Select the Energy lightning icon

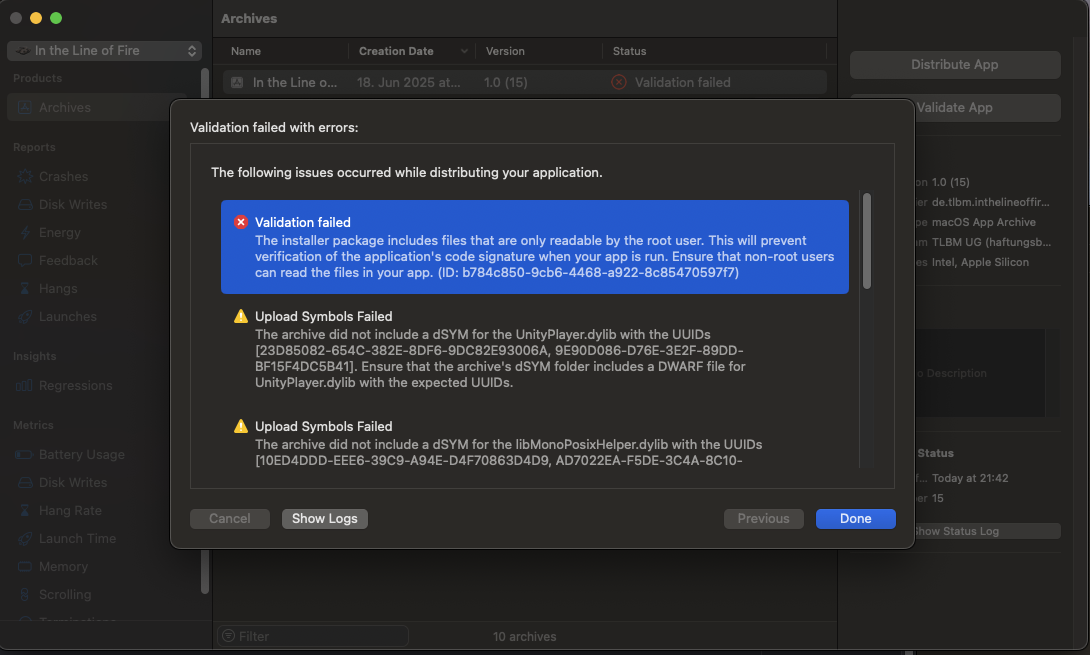(x=23, y=233)
